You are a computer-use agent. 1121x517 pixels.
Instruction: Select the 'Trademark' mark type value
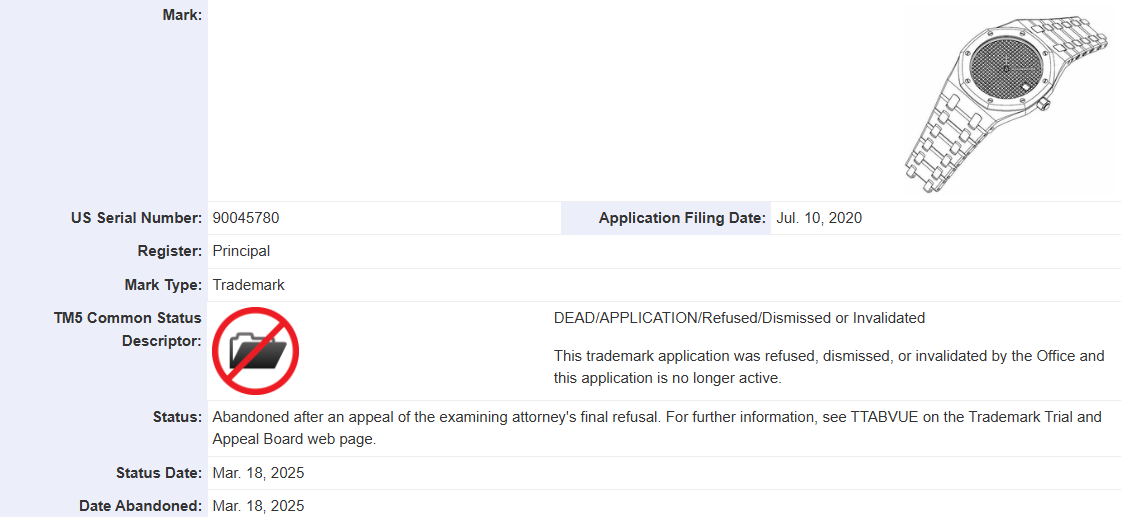coord(249,285)
